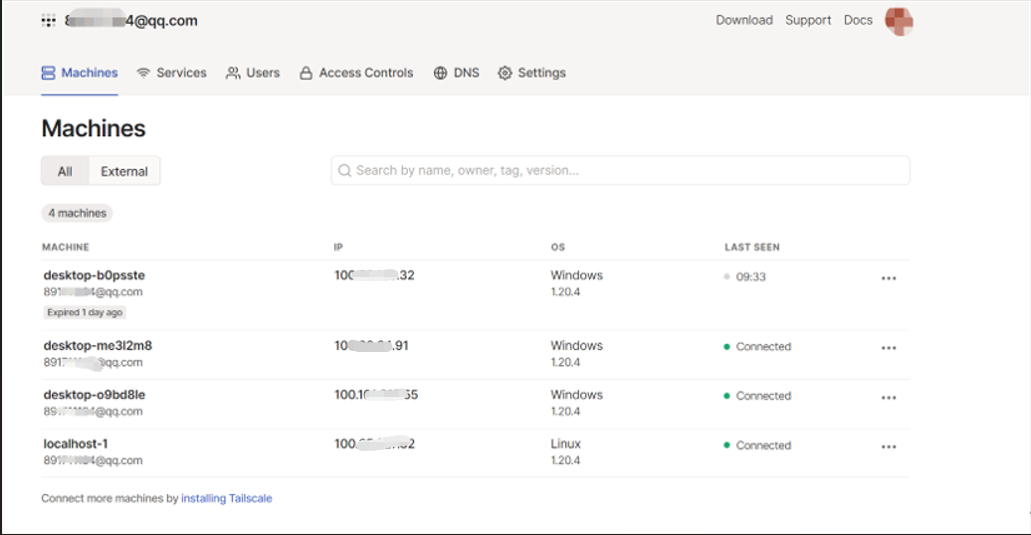Click the Download link
The image size is (1031, 535).
coord(744,20)
